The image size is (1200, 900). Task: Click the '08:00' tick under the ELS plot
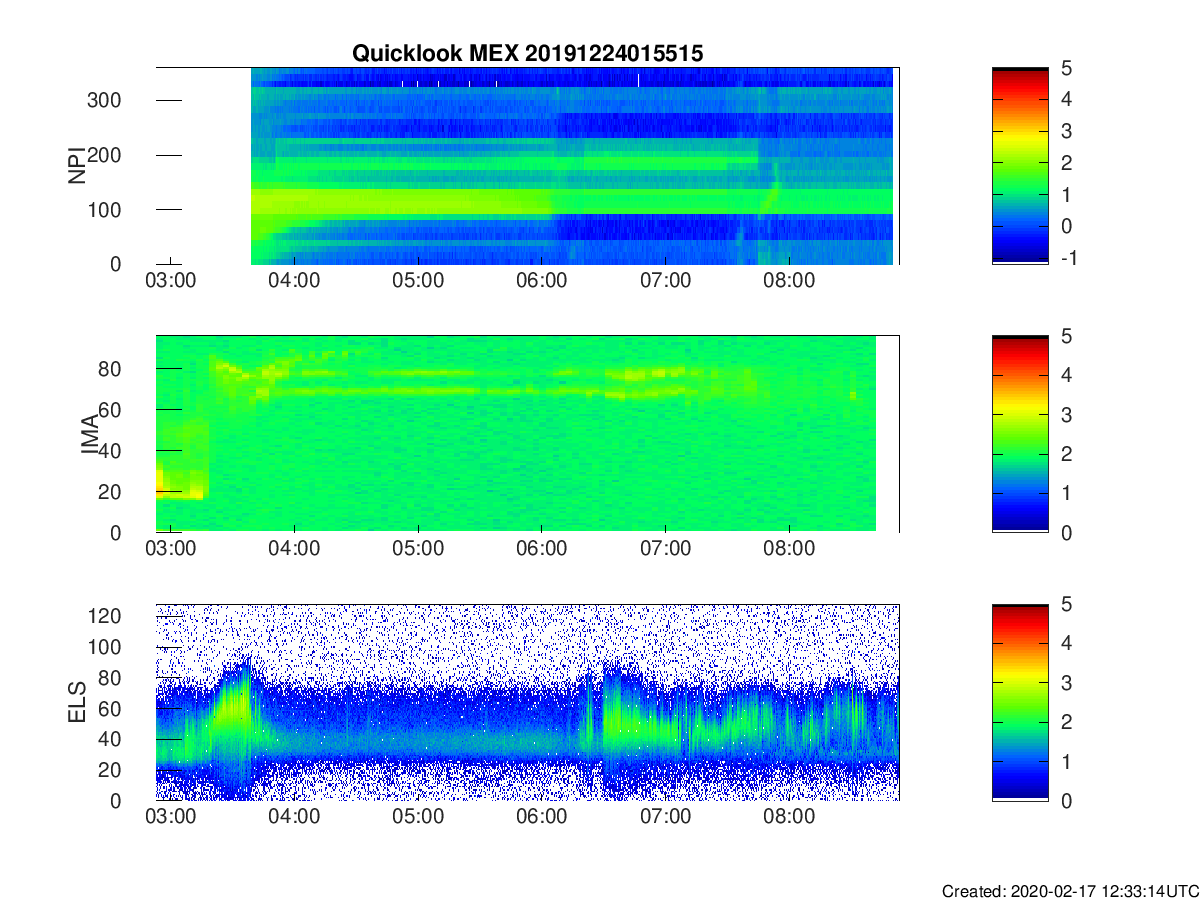click(x=789, y=817)
